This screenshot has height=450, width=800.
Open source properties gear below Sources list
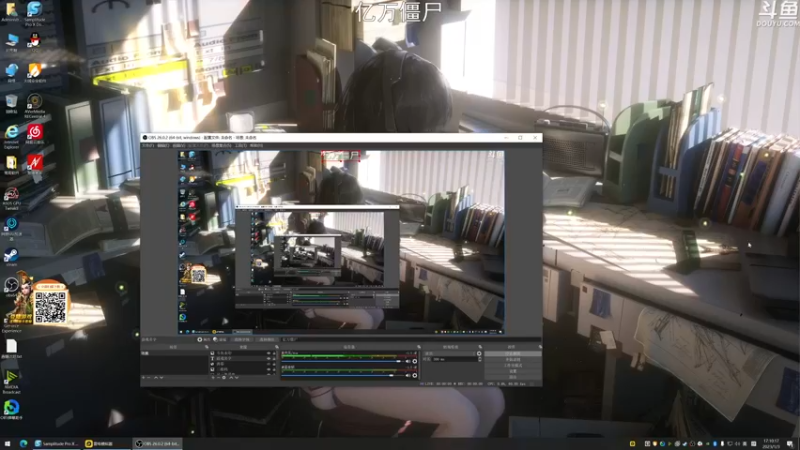click(x=224, y=378)
